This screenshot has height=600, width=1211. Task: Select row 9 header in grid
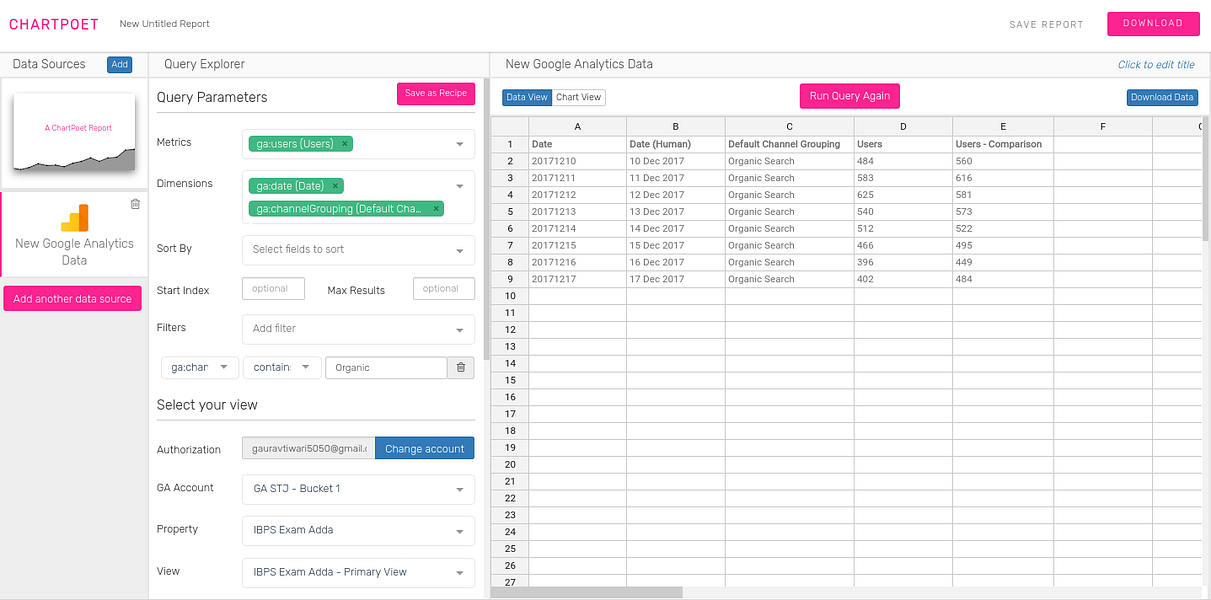click(x=510, y=279)
